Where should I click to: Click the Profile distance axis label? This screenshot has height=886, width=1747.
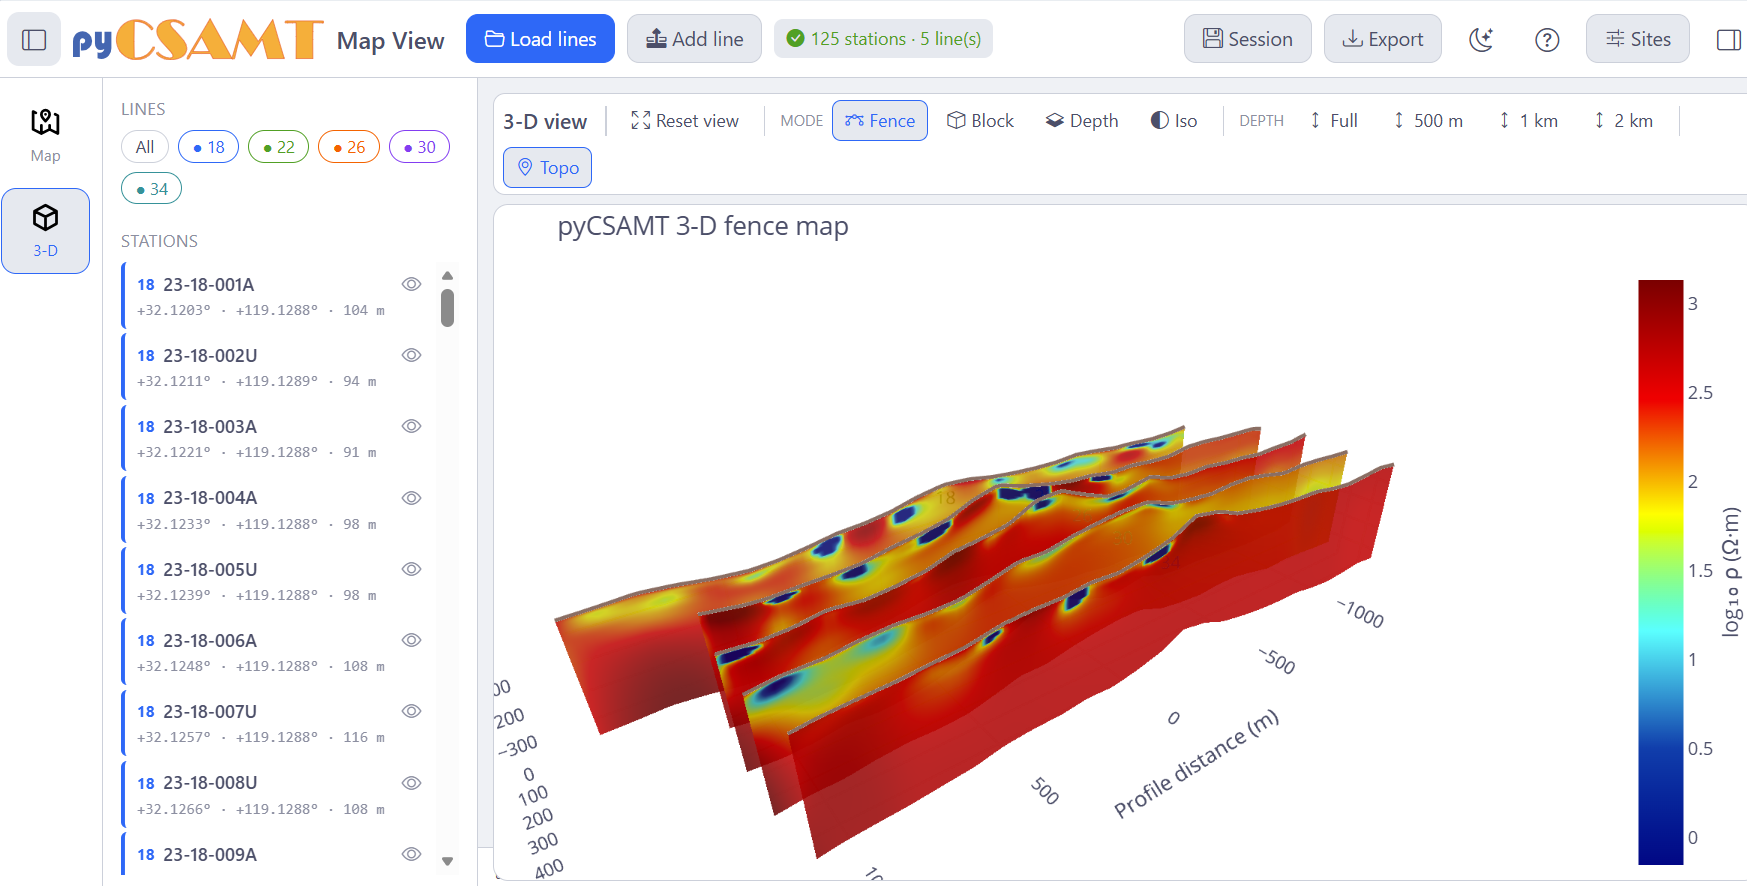pos(1196,765)
